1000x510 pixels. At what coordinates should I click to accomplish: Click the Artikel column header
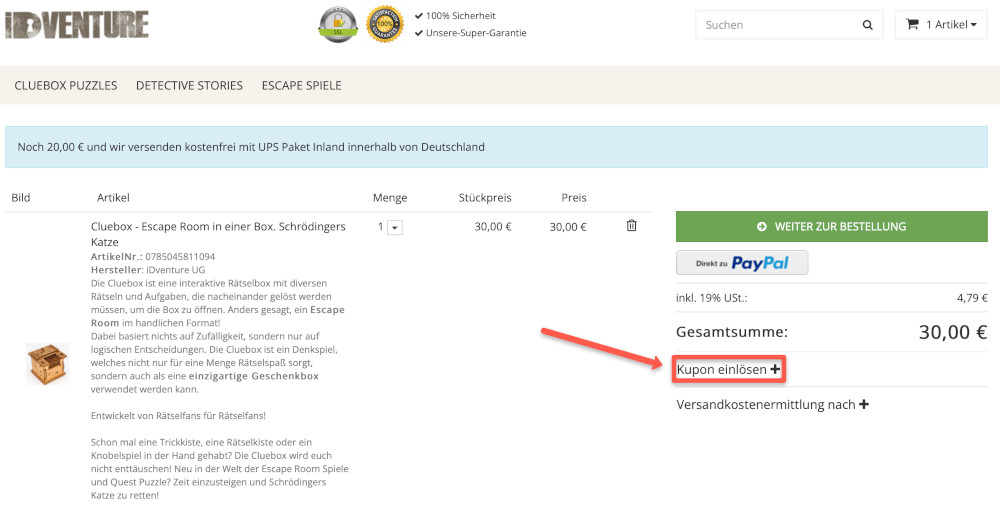113,198
